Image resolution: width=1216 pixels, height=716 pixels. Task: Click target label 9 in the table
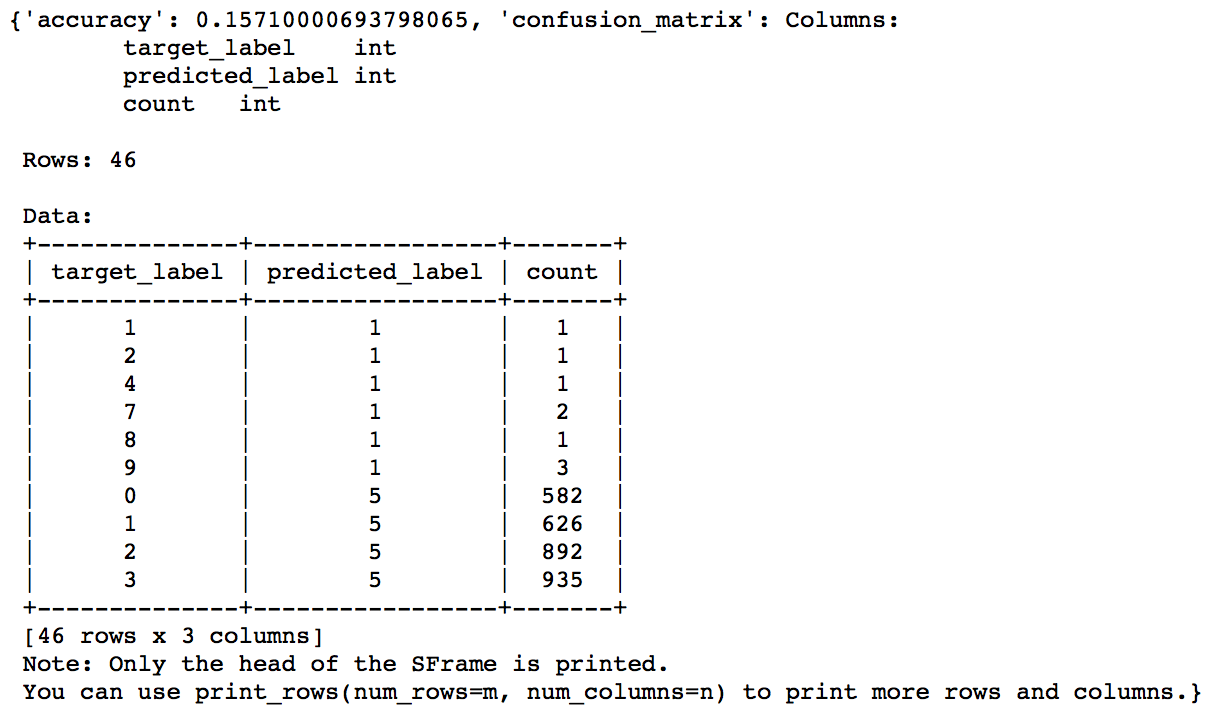pos(130,468)
